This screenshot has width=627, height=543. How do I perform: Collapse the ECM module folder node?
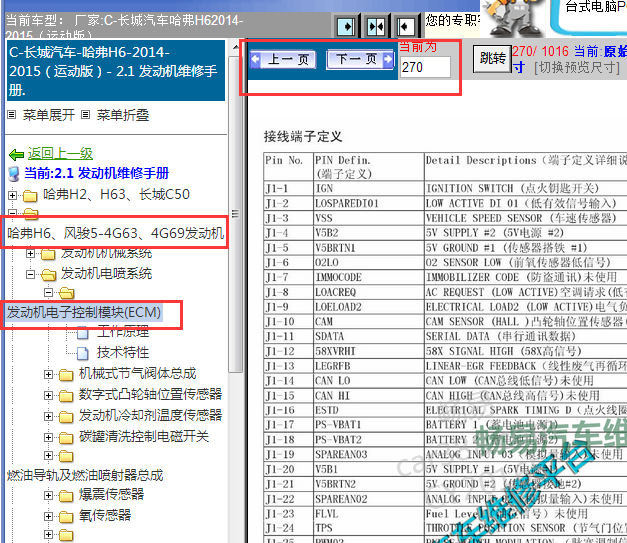coord(48,293)
